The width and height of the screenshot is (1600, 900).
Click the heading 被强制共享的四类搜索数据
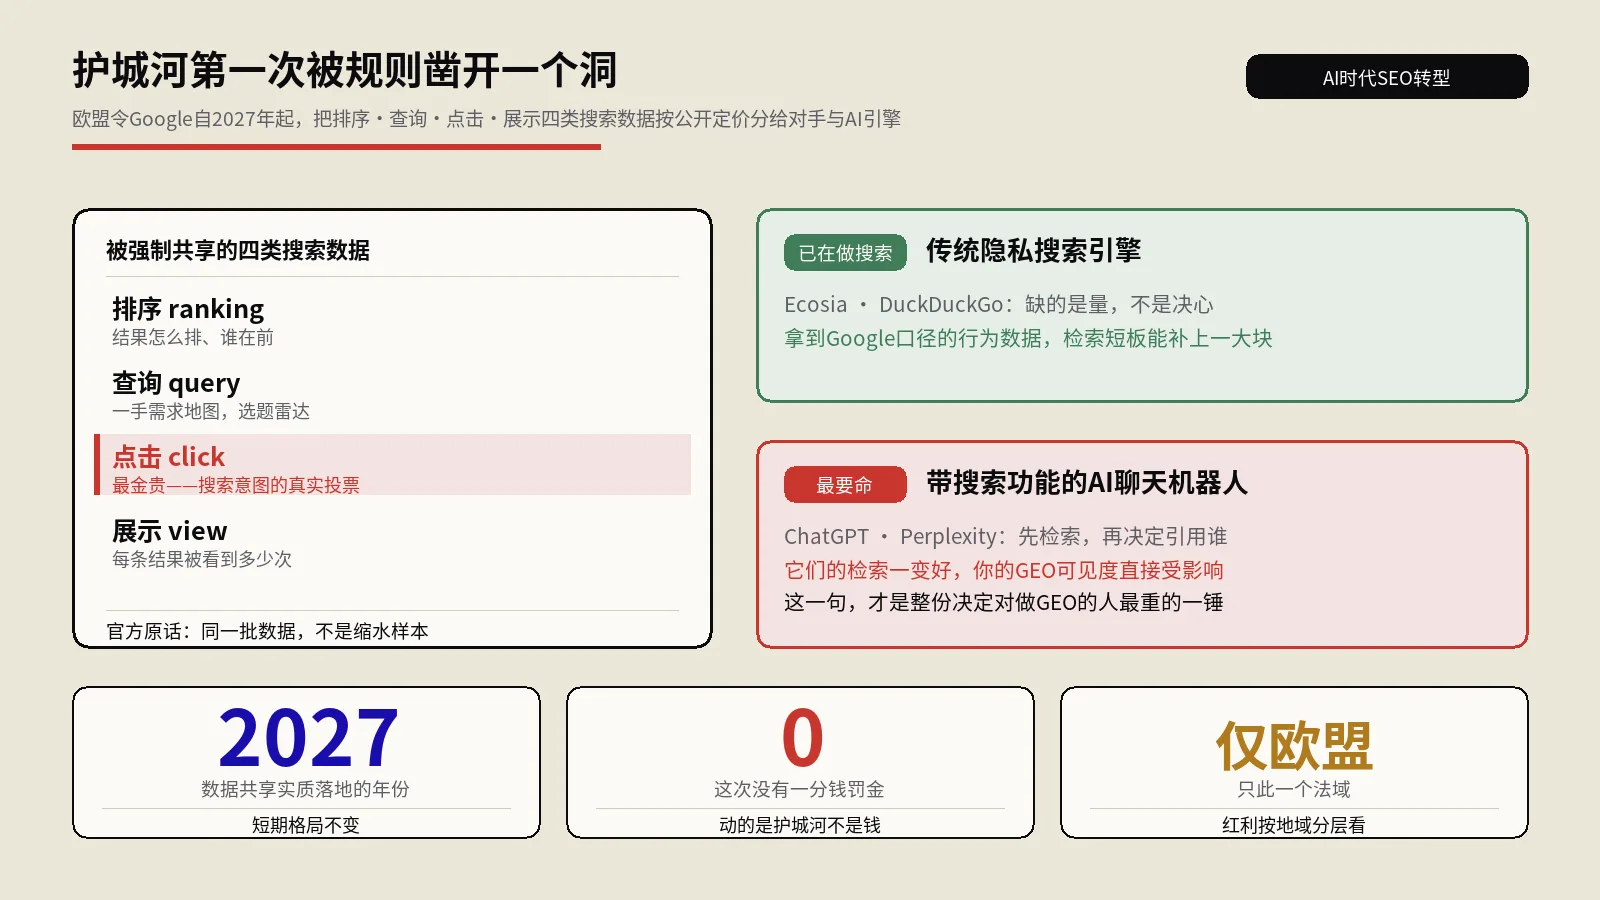pyautogui.click(x=238, y=250)
